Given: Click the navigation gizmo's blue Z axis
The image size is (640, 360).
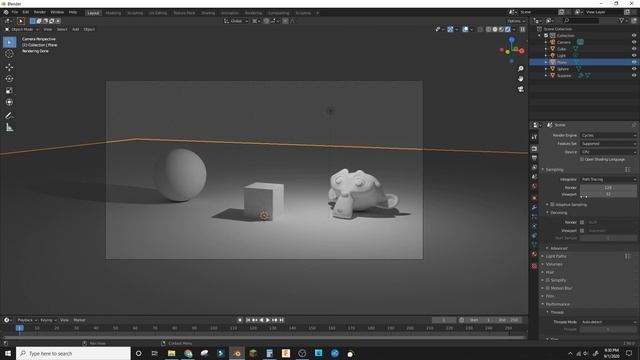Looking at the screenshot, I should tap(511, 40).
